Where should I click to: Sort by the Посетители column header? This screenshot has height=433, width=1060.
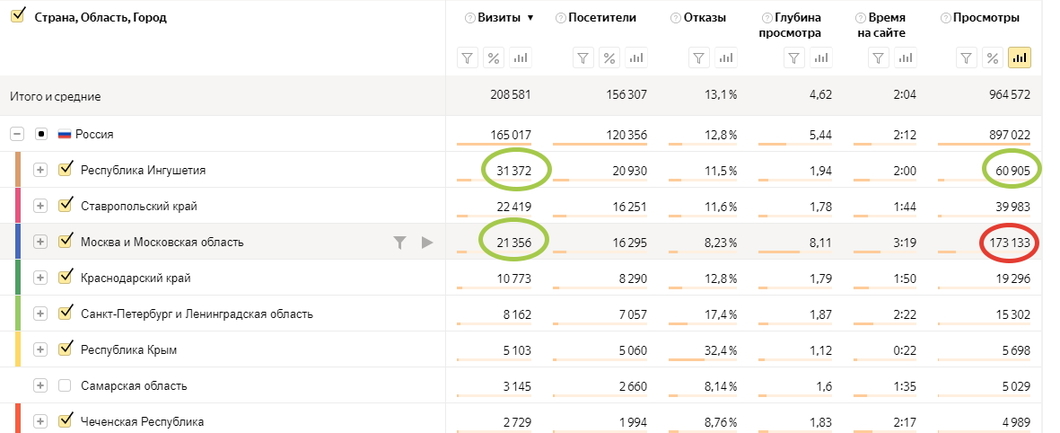click(602, 18)
